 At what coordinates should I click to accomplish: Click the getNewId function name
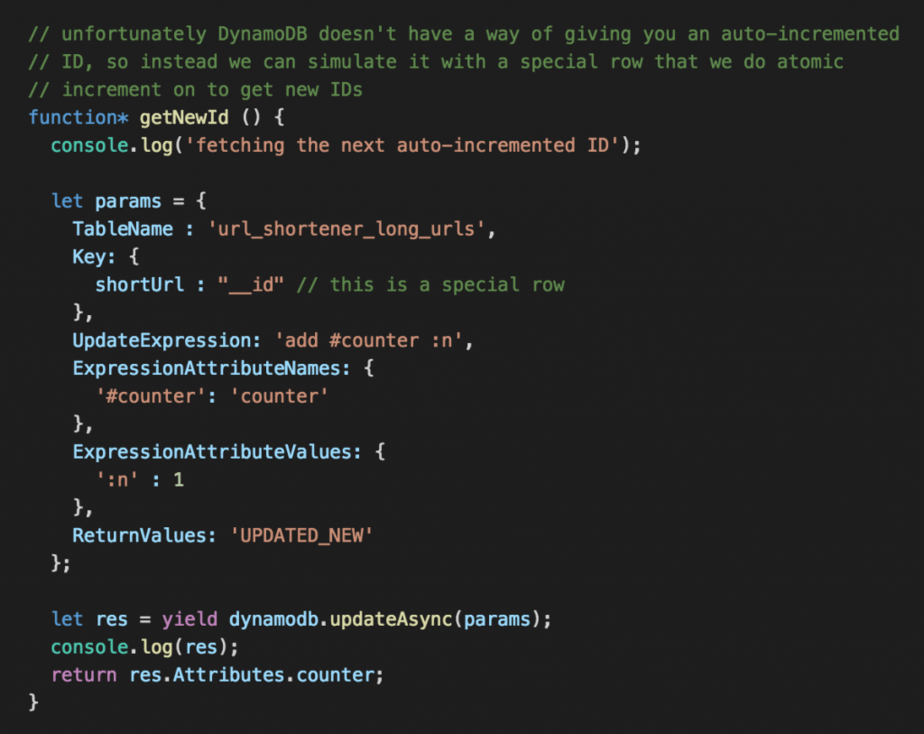coord(184,117)
